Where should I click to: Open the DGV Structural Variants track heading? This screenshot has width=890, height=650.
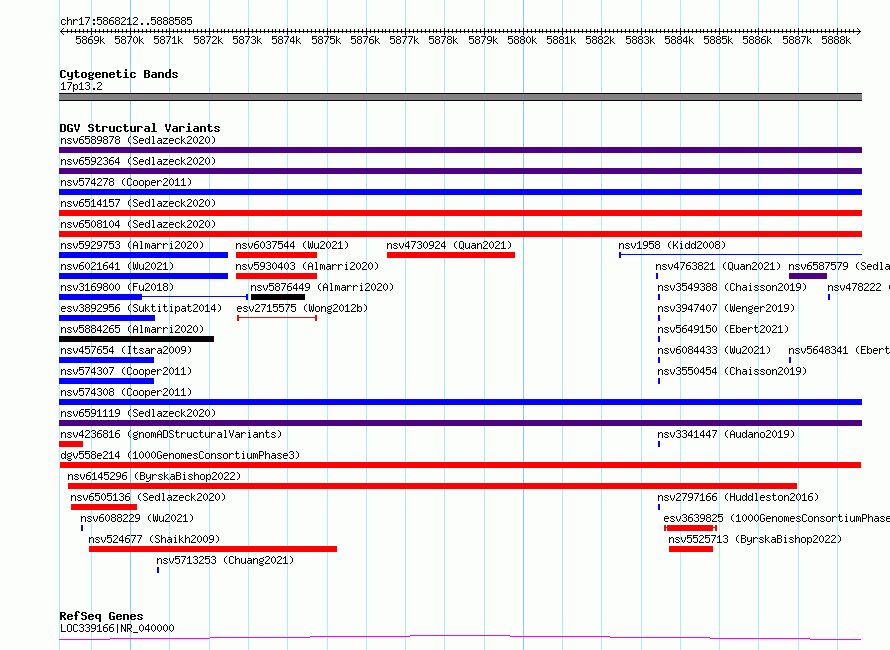coord(140,128)
